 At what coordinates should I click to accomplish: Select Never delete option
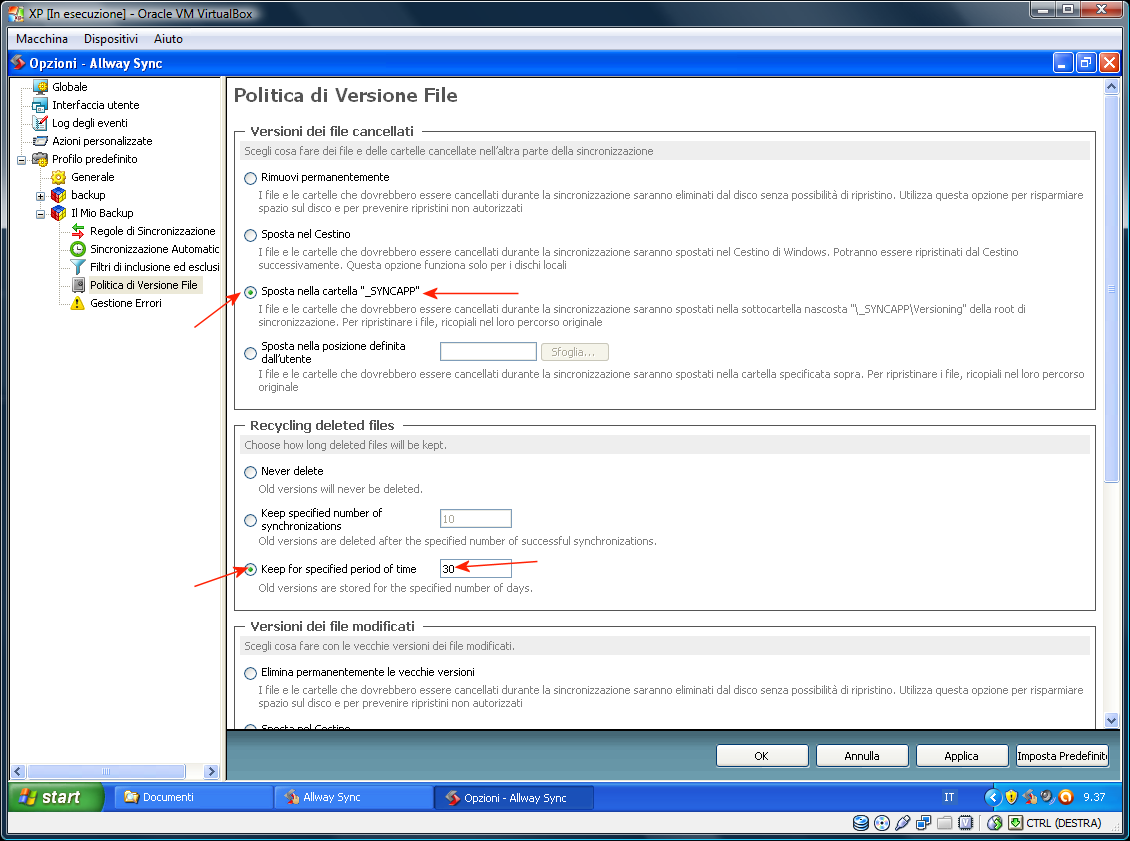click(250, 472)
